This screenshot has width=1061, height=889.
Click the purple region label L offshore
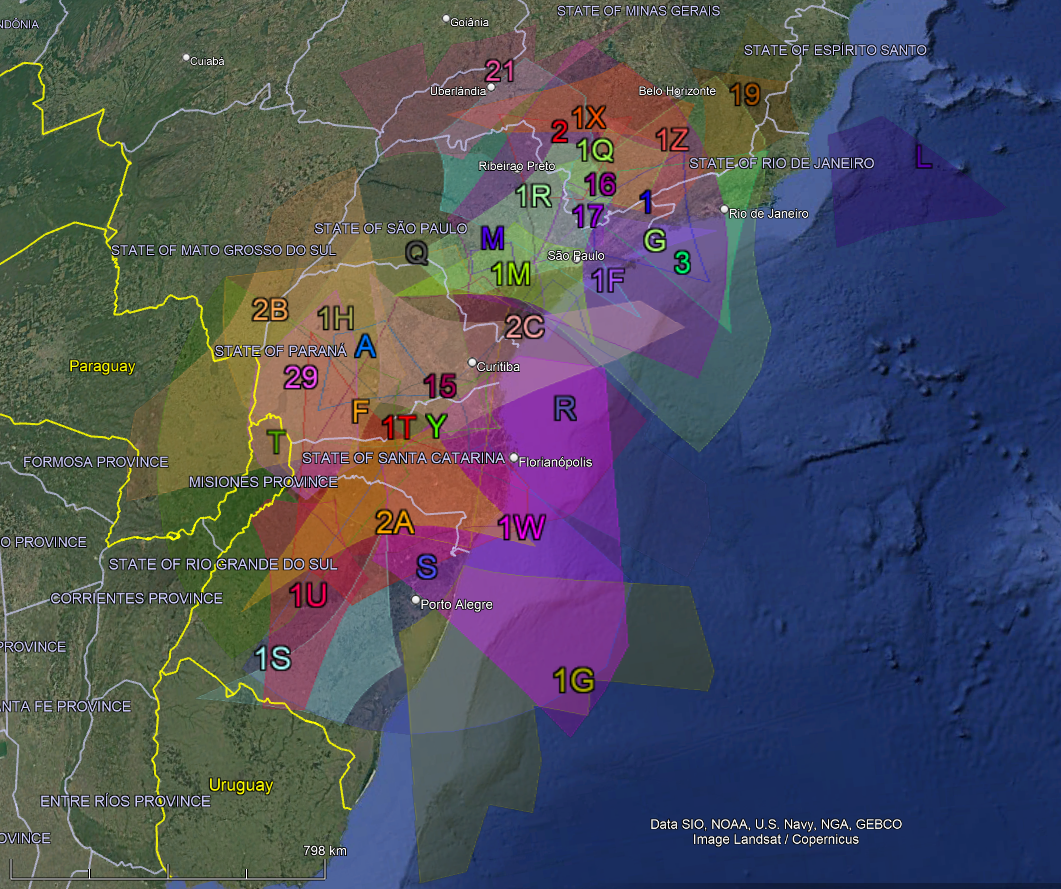tap(923, 157)
